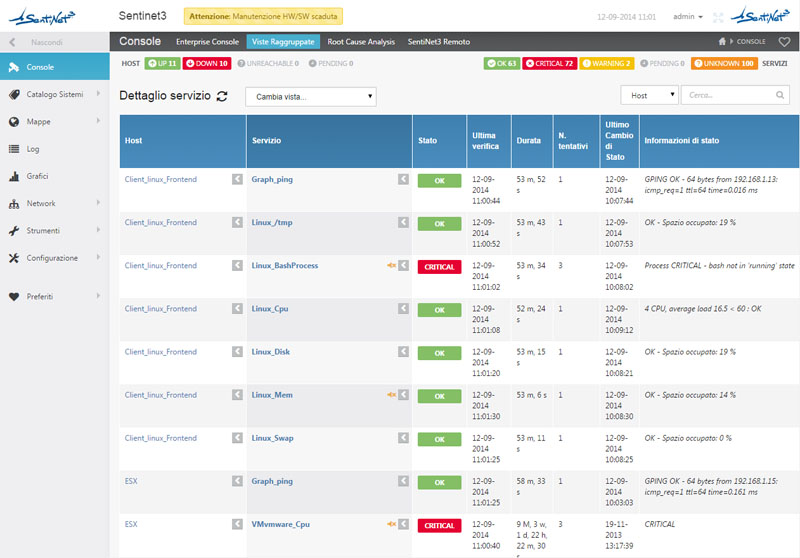Click action arrow icon beside Linux_Swap service
Image resolution: width=800 pixels, height=558 pixels.
[403, 438]
